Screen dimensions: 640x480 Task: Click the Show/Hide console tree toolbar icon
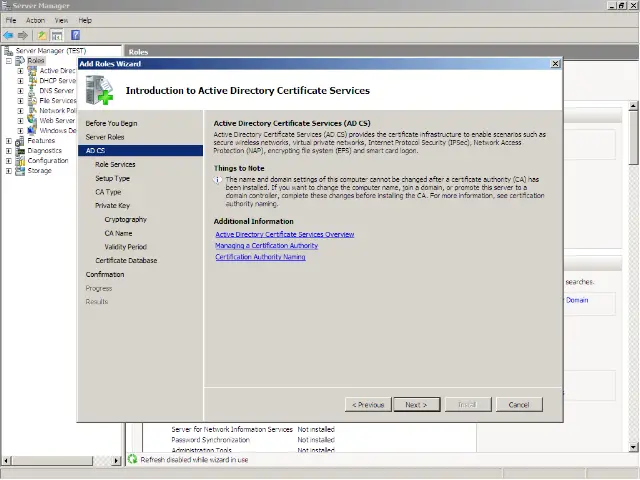[57, 36]
